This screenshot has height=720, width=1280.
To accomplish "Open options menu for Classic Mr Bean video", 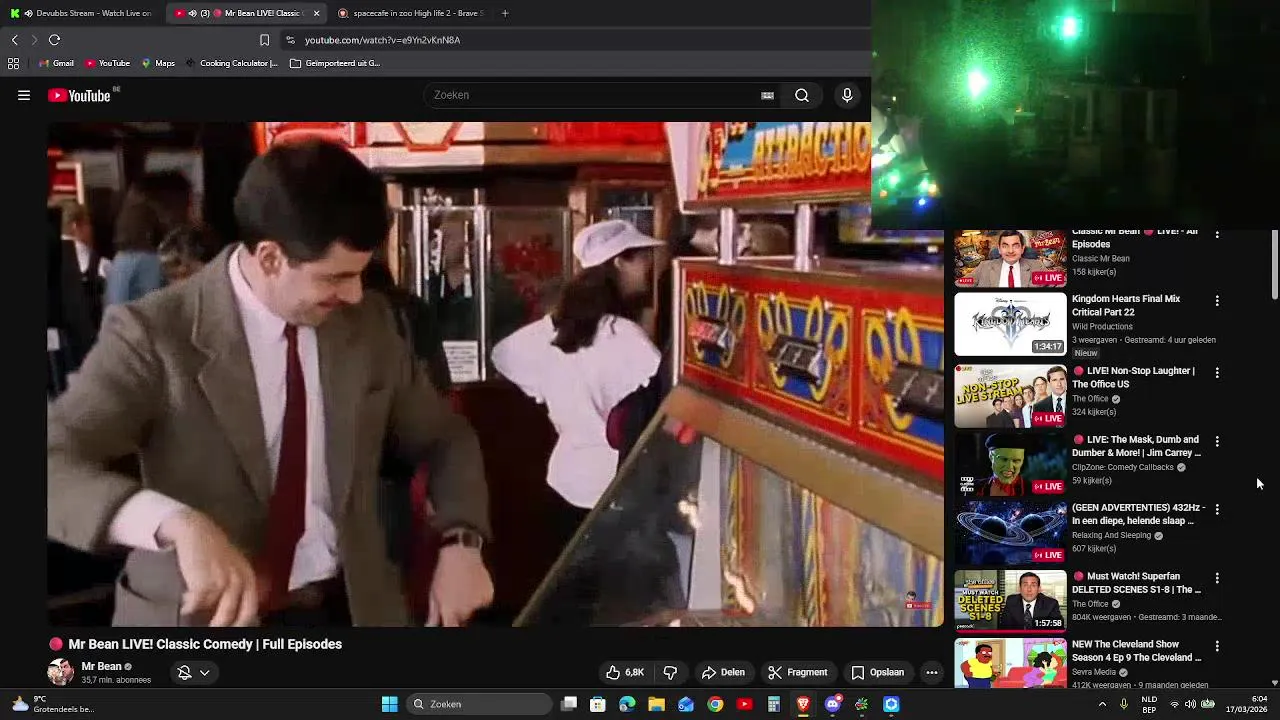I will click(x=1217, y=234).
